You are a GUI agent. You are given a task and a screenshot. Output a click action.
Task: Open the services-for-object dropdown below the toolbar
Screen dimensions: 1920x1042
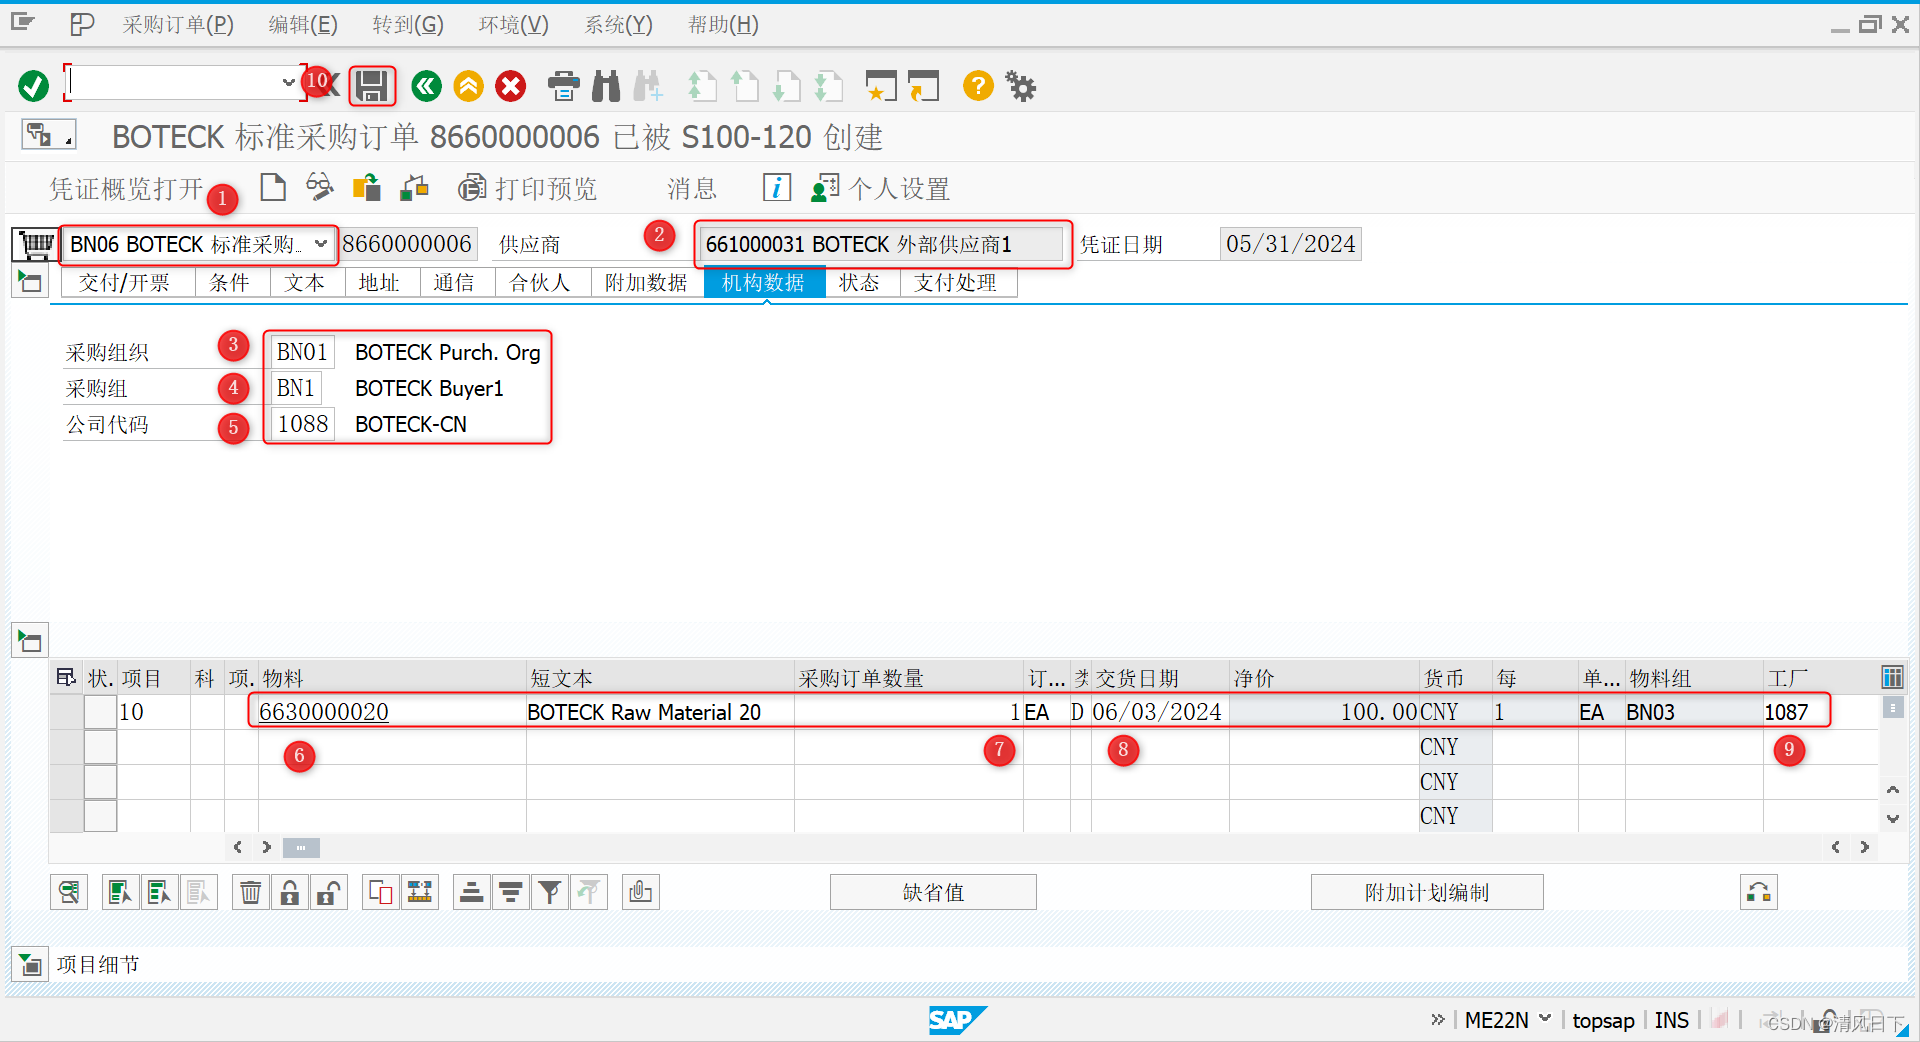click(48, 134)
